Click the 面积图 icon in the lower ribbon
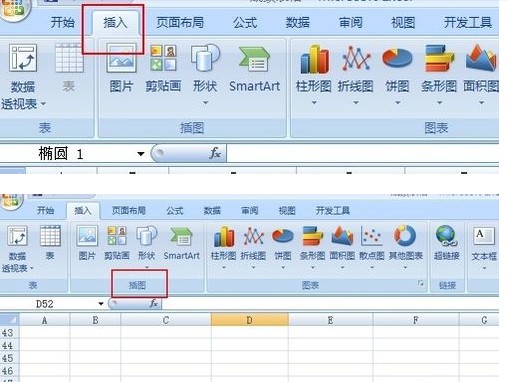The width and height of the screenshot is (508, 382). [342, 235]
